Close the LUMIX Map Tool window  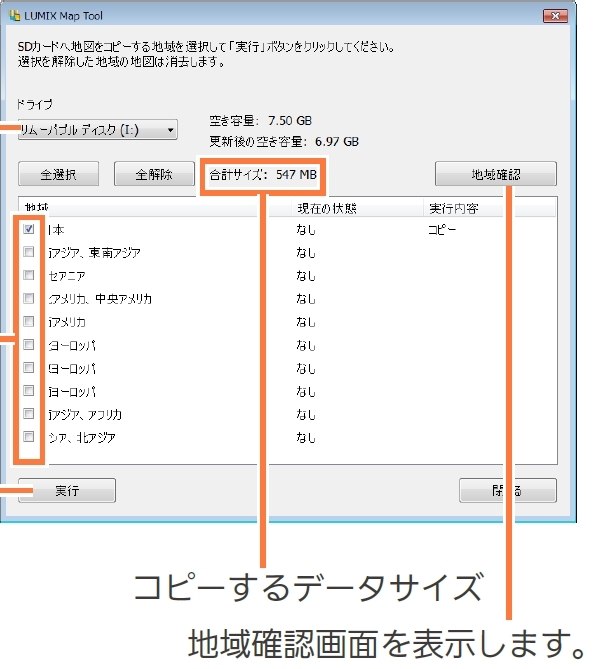pos(555,16)
